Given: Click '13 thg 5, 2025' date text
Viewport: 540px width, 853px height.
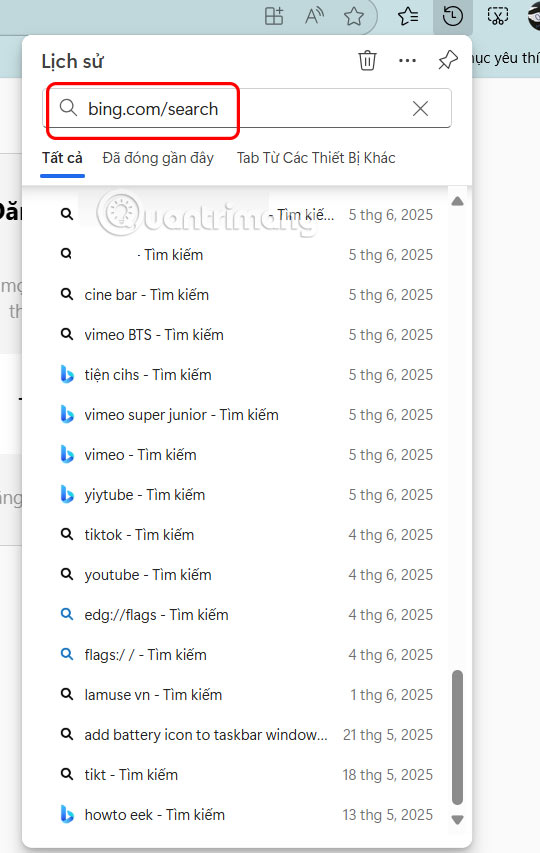Looking at the screenshot, I should pyautogui.click(x=388, y=815).
